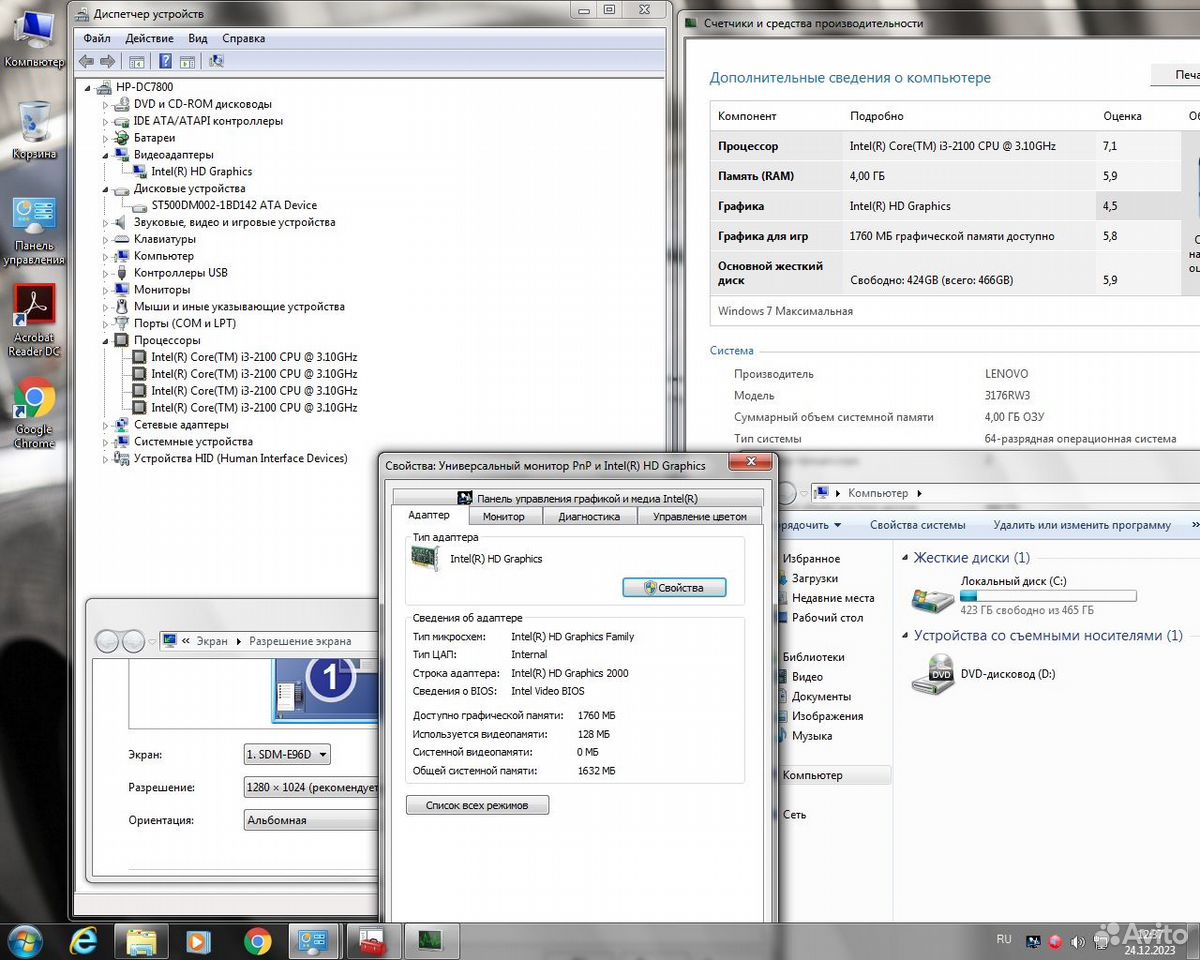Image resolution: width=1200 pixels, height=960 pixels.
Task: Switch to the Диагностика tab
Action: 589,516
